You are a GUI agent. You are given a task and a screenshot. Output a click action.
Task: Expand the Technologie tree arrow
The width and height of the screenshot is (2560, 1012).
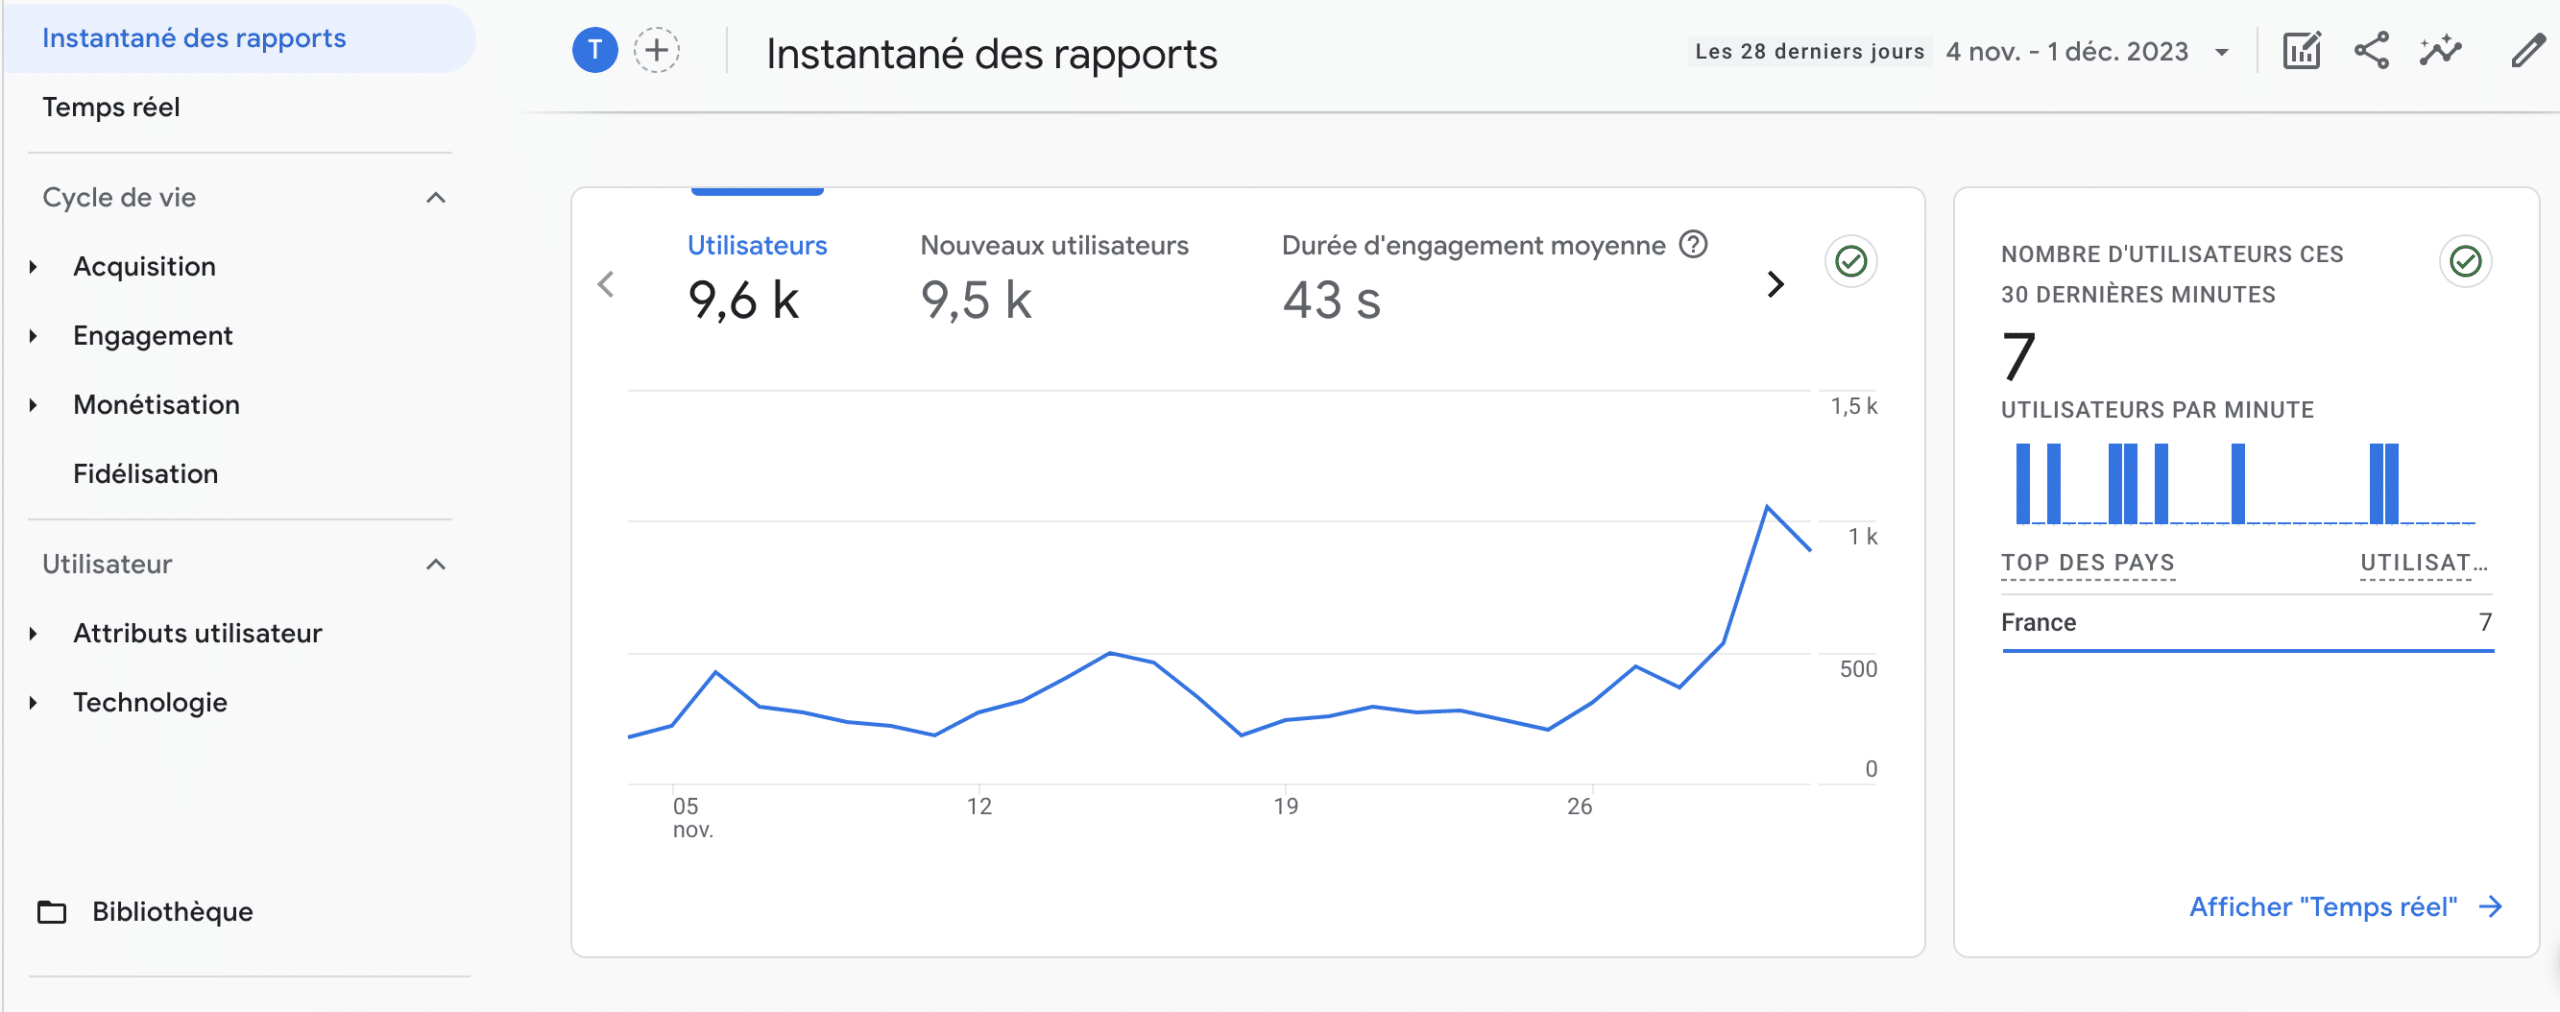(x=33, y=702)
